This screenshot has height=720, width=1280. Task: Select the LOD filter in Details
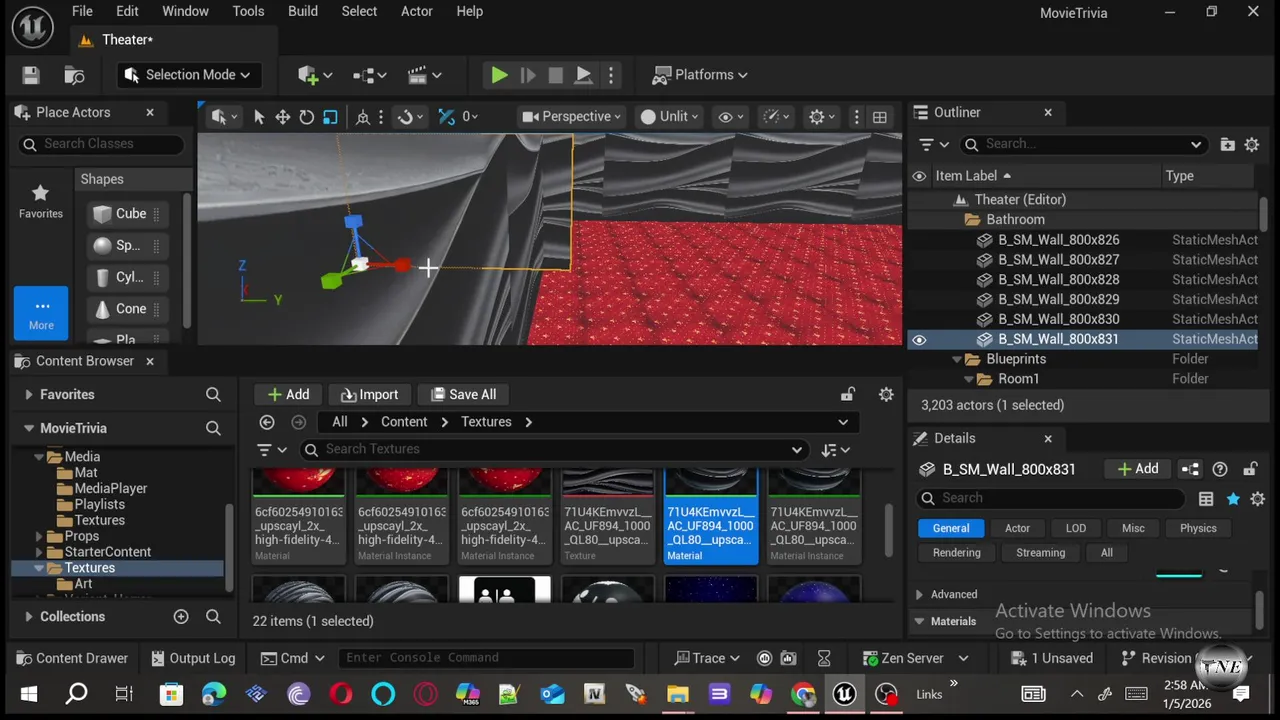(x=1076, y=528)
